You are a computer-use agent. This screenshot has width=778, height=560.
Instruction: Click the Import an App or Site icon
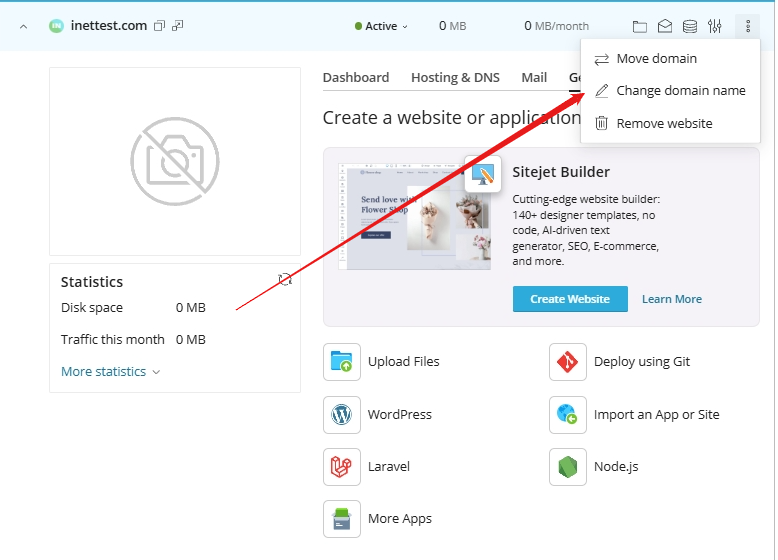[568, 415]
